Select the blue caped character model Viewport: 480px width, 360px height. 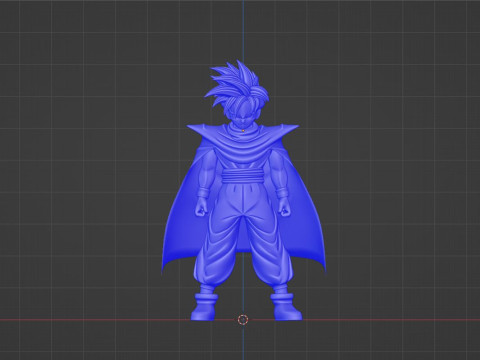(243, 191)
